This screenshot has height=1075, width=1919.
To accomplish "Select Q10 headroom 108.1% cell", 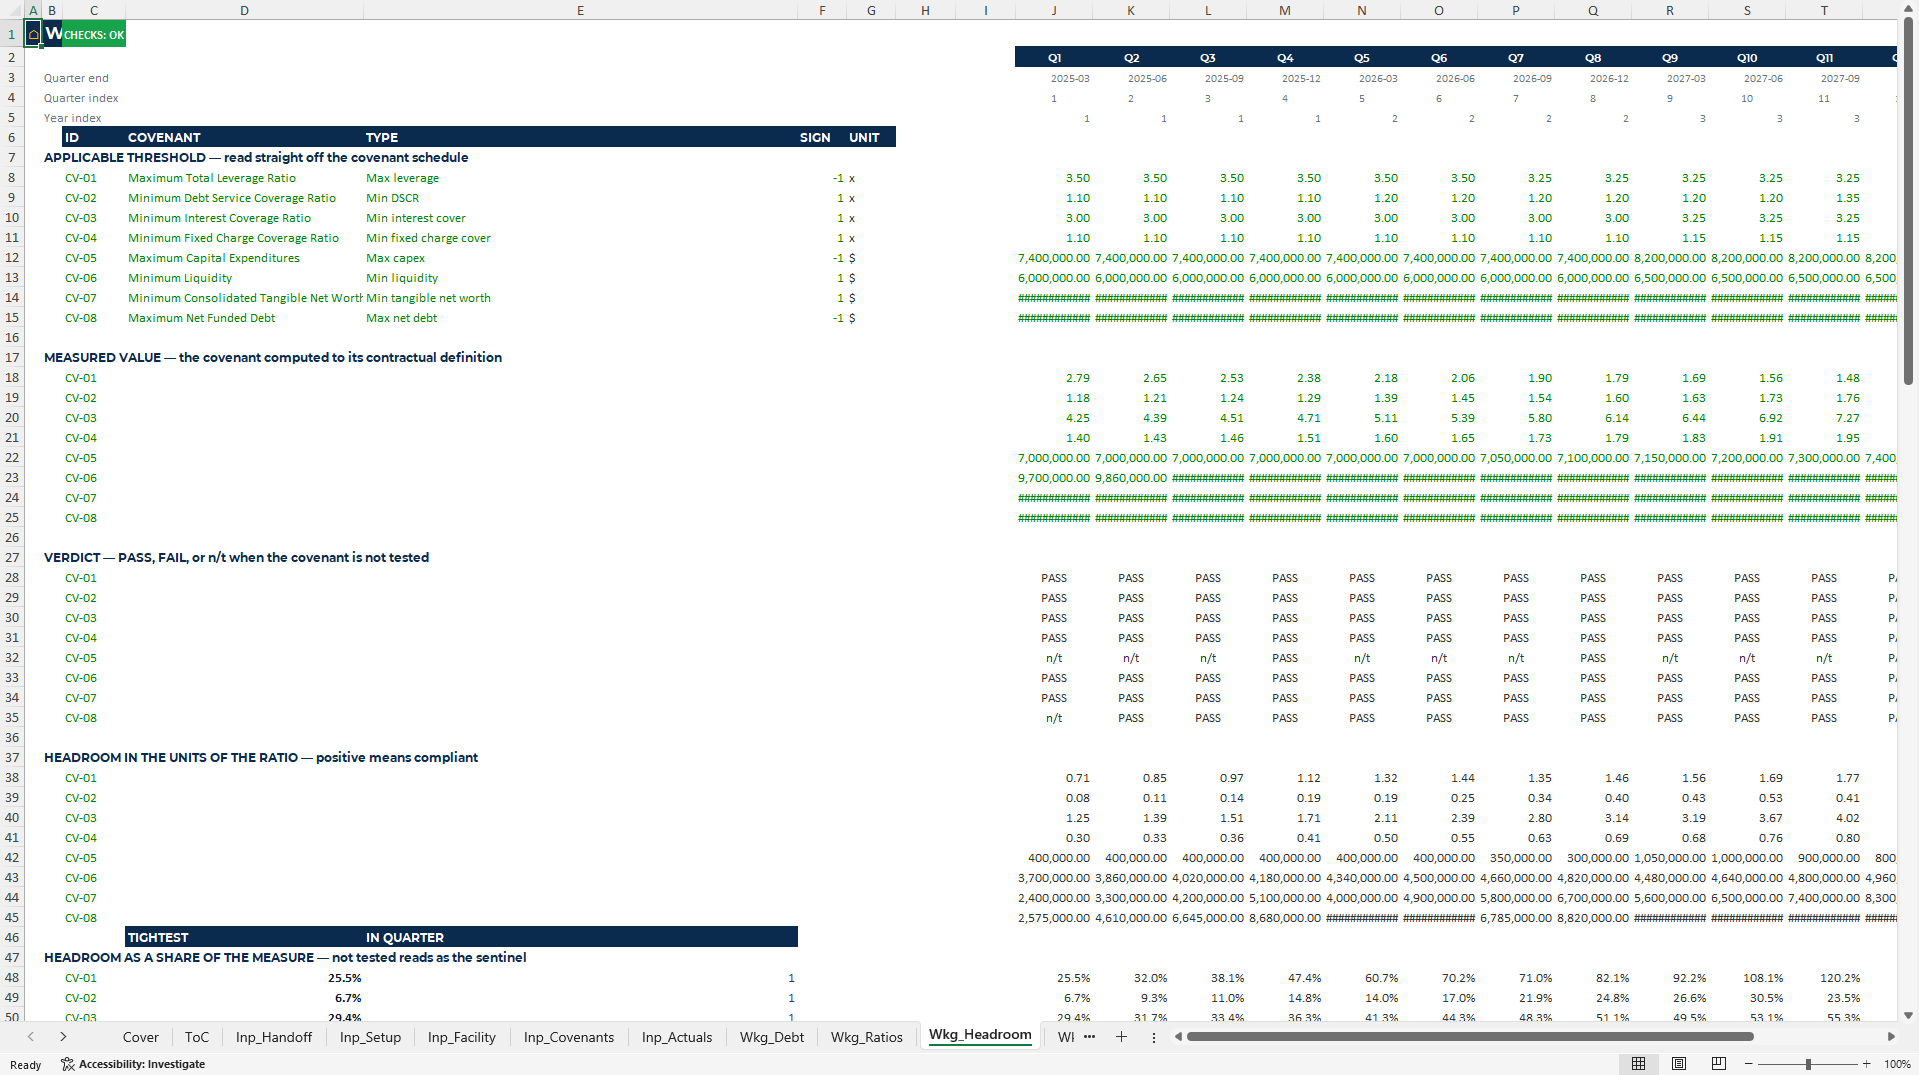I will tap(1747, 978).
